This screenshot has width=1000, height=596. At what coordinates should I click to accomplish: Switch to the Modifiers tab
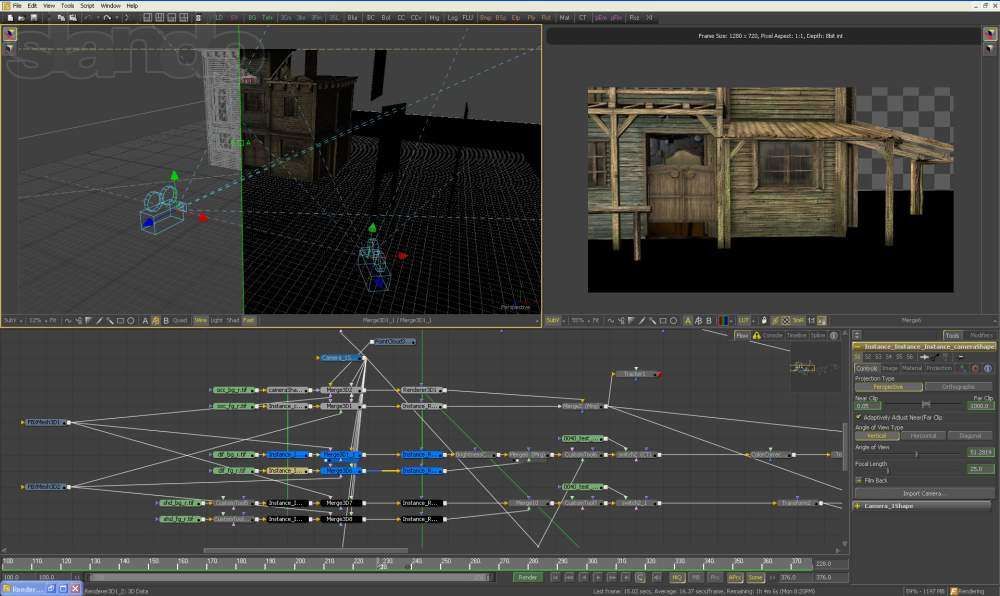click(981, 335)
